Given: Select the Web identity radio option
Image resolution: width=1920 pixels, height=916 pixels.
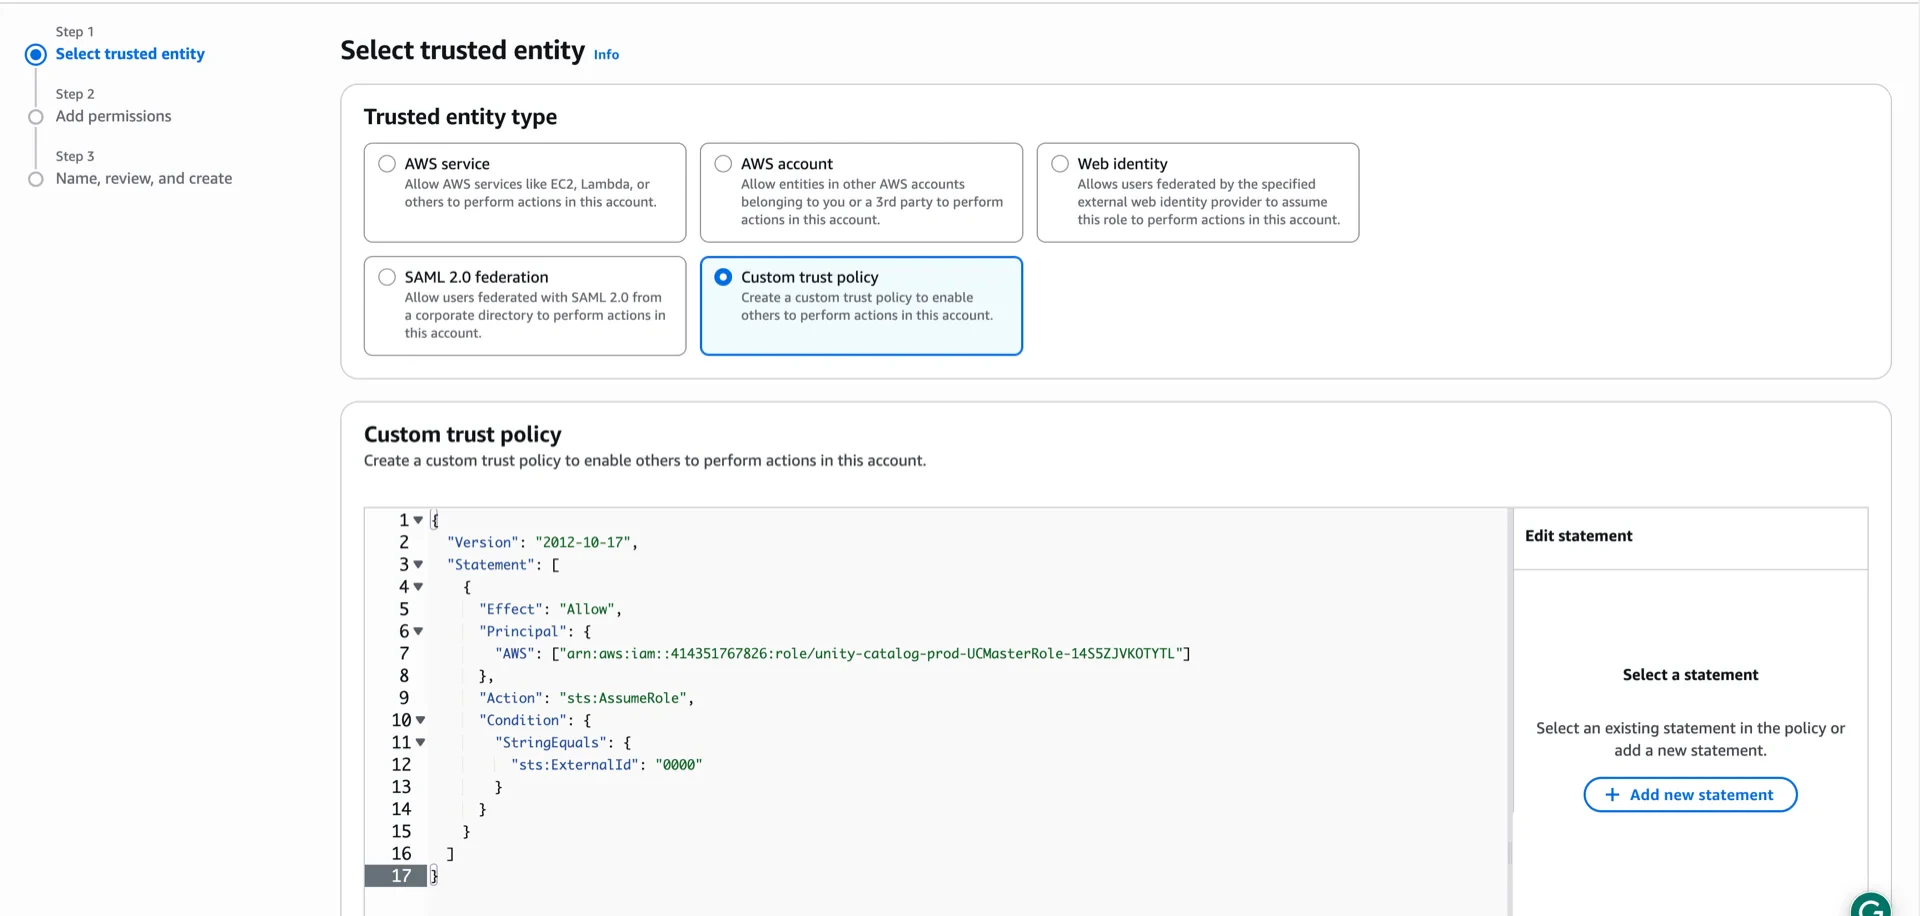Looking at the screenshot, I should pos(1060,164).
